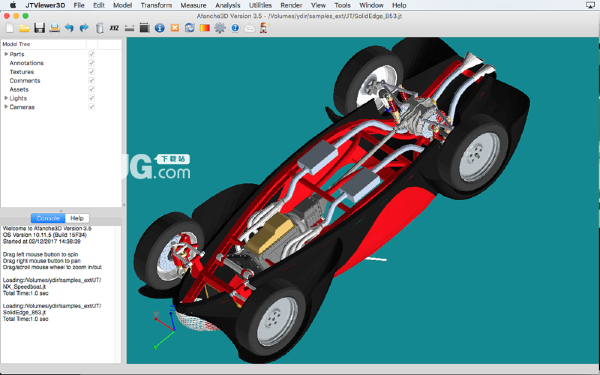Open settings with the gear icon
The height and width of the screenshot is (375, 600).
pyautogui.click(x=220, y=28)
